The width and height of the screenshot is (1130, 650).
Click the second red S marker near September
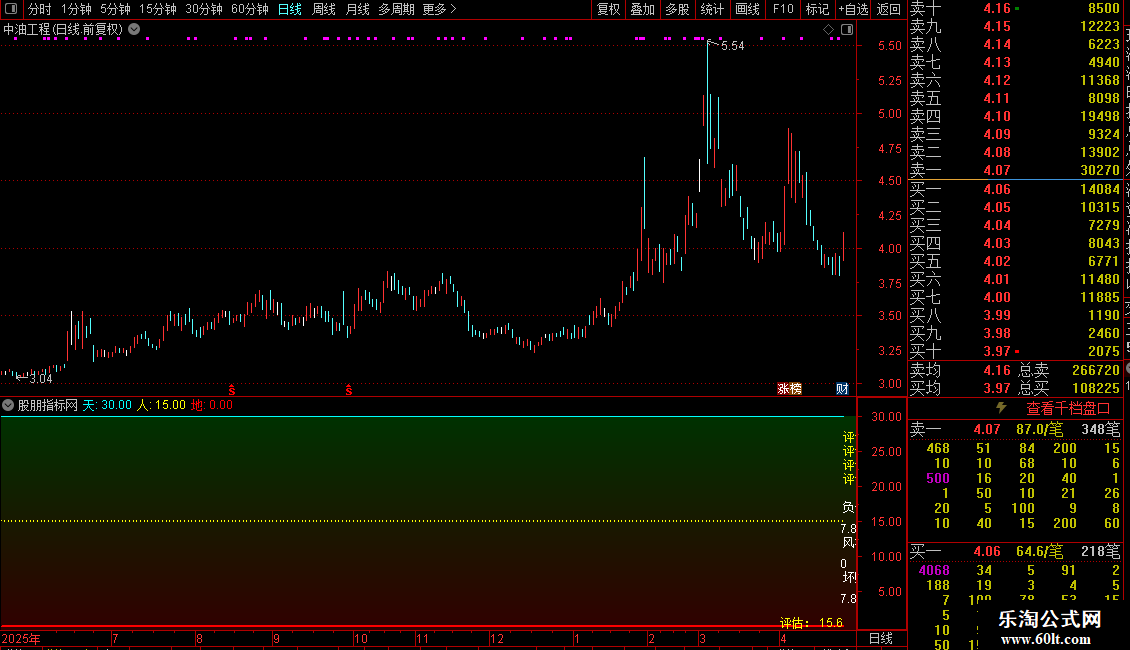tap(349, 390)
